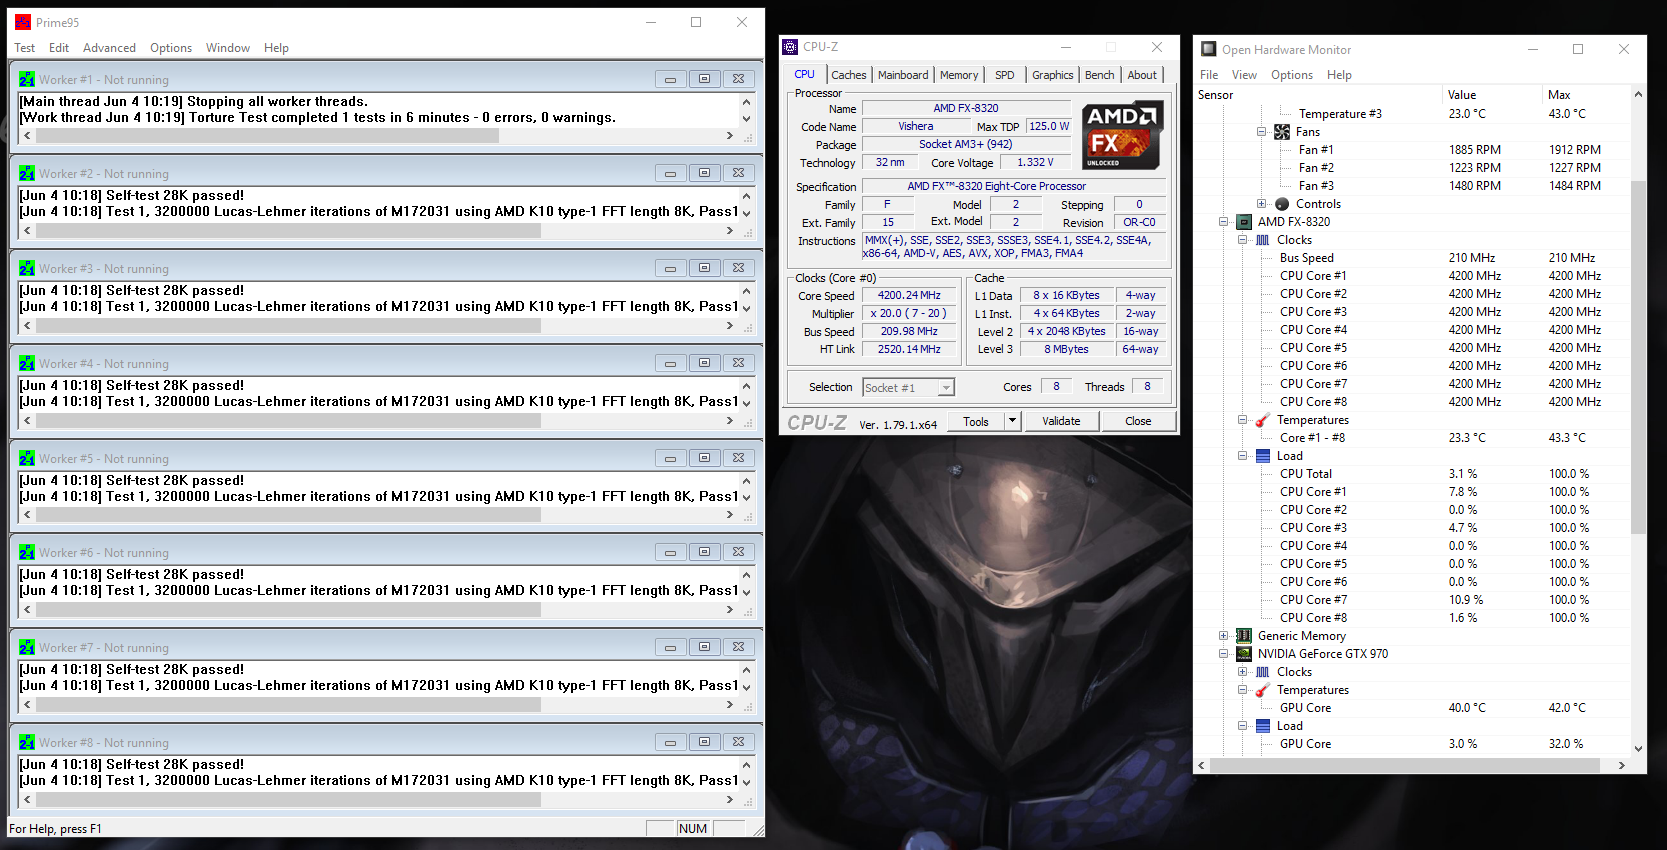Click the Max column header
Viewport: 1667px width, 850px height.
click(x=1586, y=95)
